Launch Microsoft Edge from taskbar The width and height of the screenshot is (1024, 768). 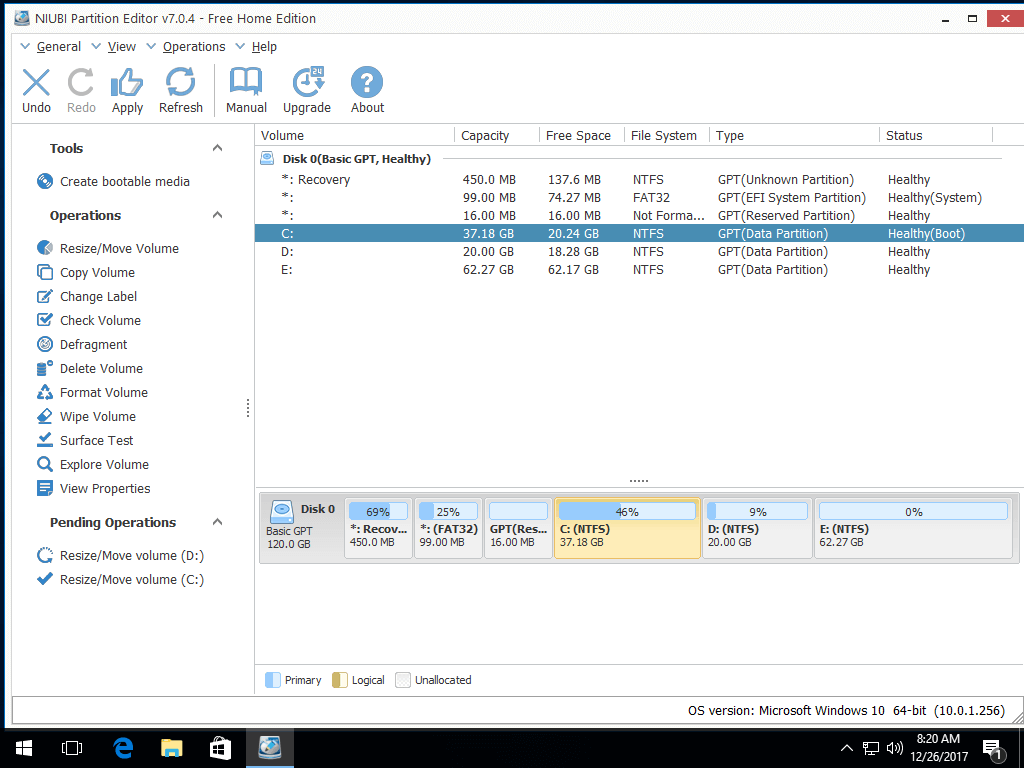click(123, 748)
